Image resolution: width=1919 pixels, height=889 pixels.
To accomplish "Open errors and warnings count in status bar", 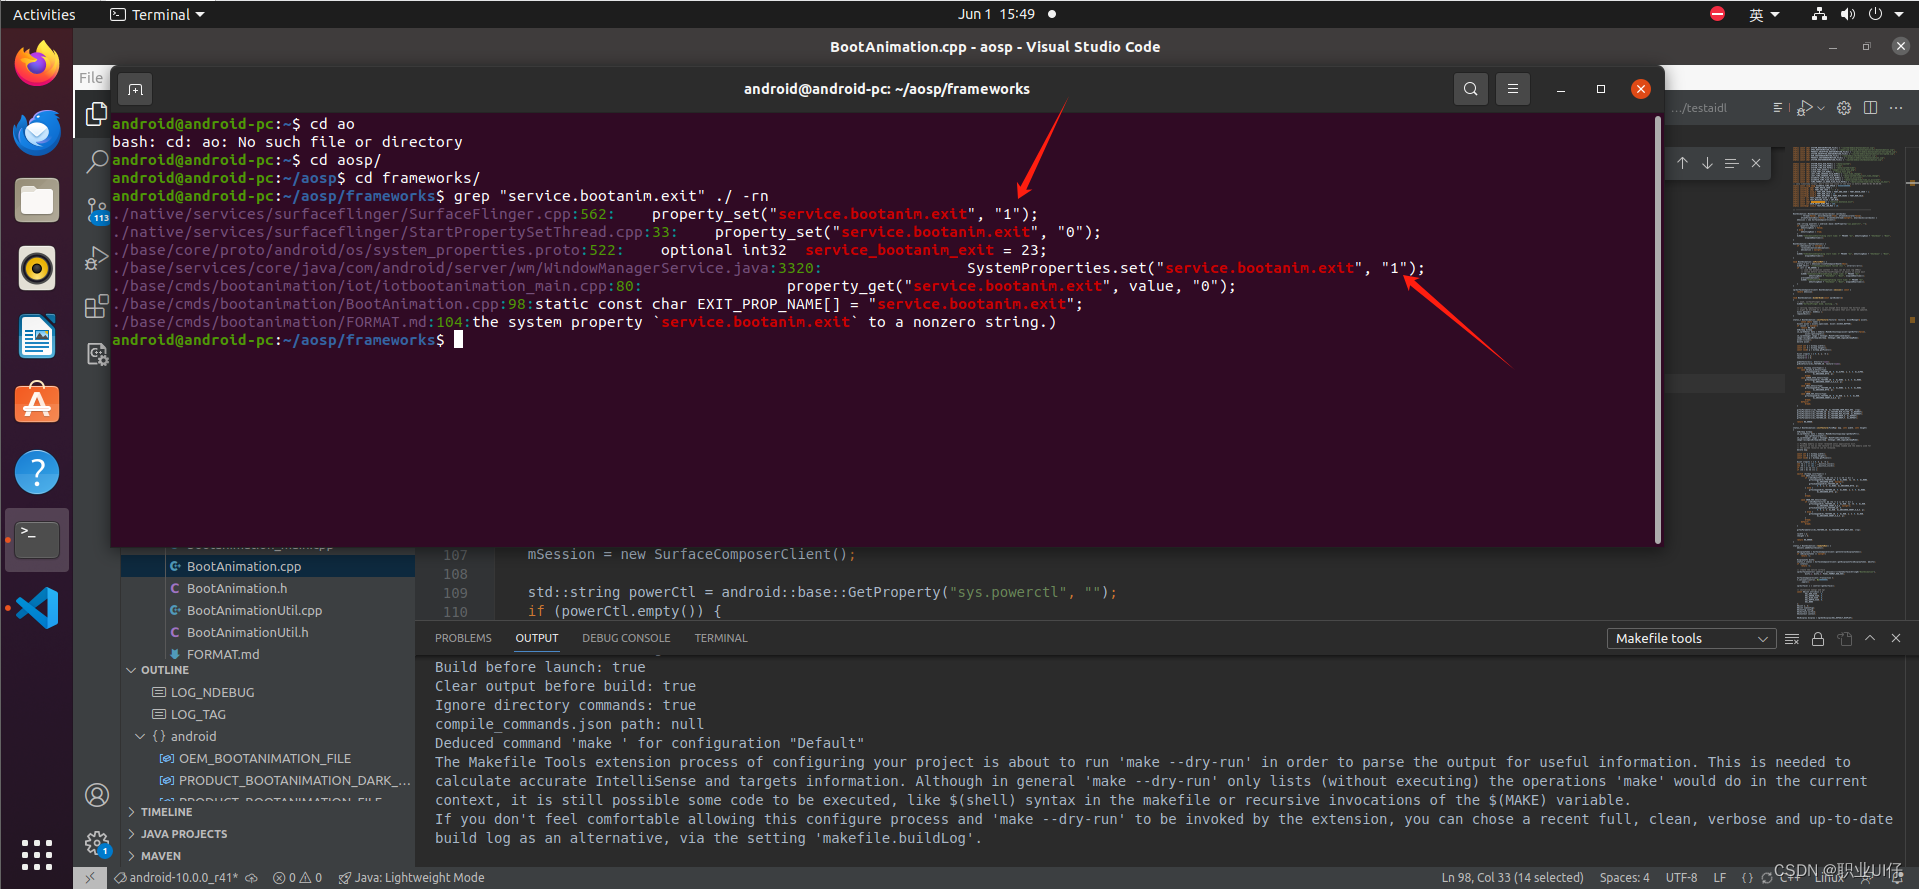I will click(x=298, y=878).
